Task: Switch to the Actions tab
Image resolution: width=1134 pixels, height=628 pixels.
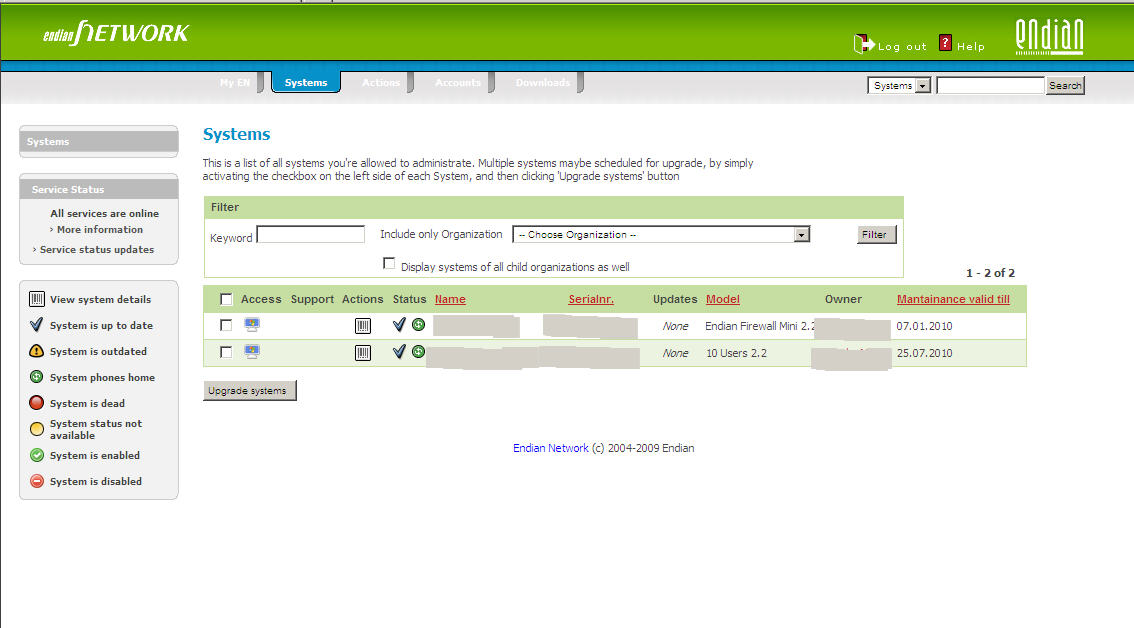Action: click(380, 83)
